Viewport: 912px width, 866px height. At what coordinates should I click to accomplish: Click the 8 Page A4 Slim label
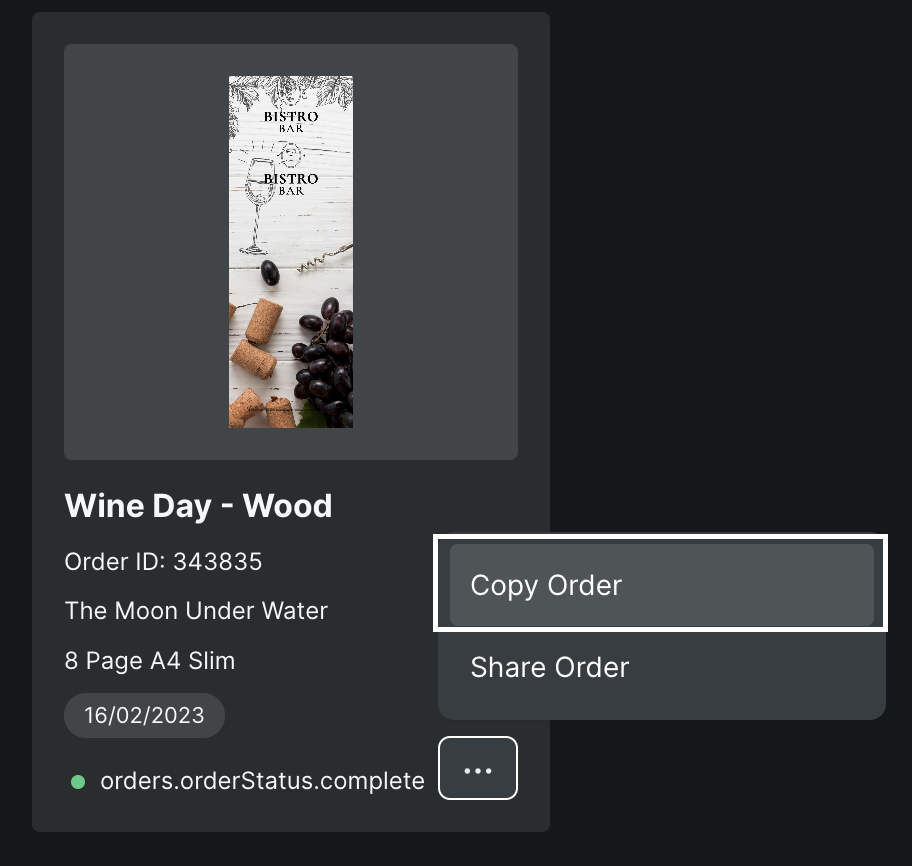[150, 661]
